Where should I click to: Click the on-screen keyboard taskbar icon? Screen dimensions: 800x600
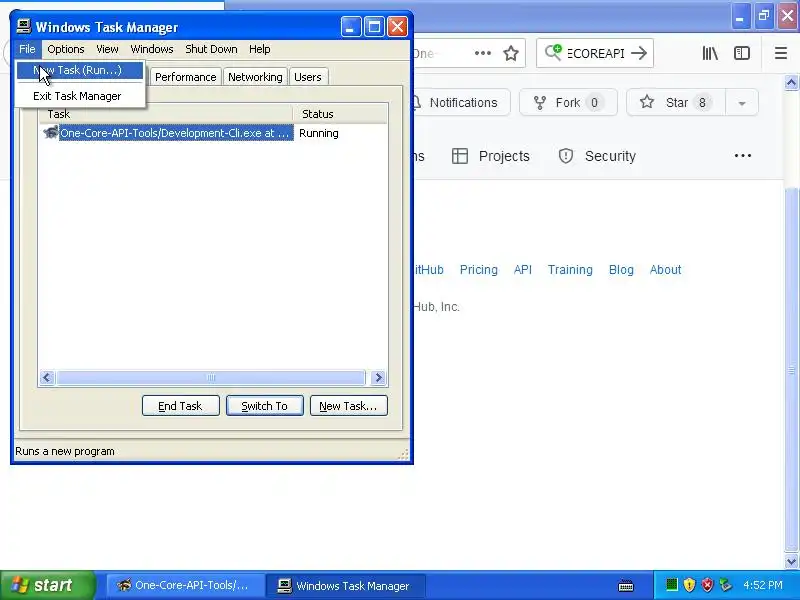pos(626,586)
